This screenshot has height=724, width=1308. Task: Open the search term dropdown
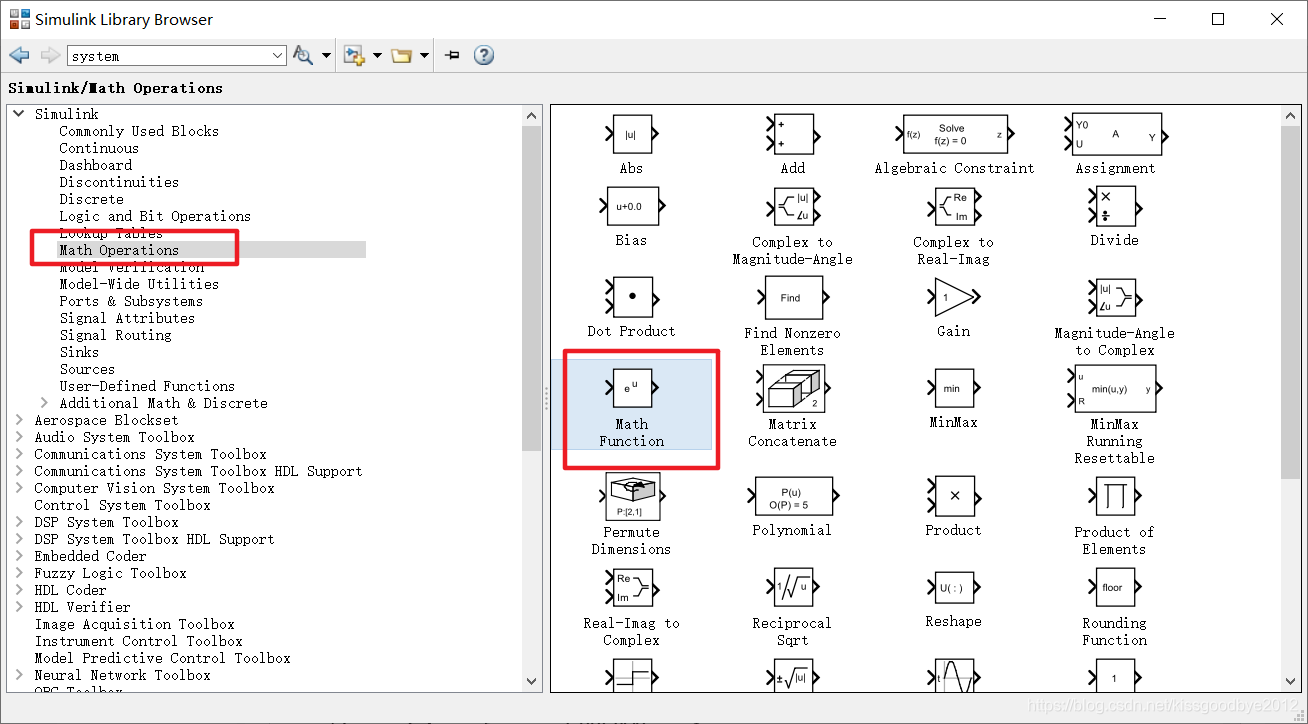click(278, 56)
